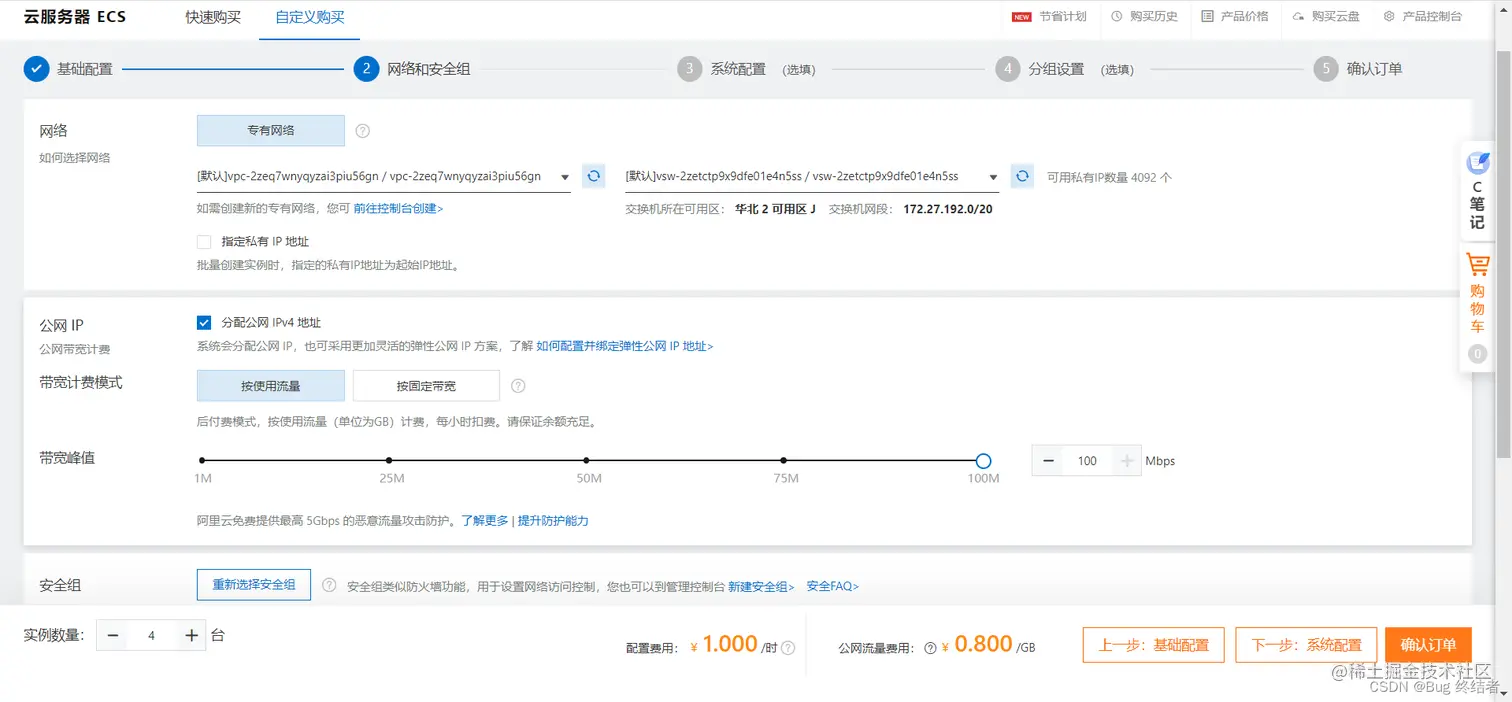Screen dimensions: 1512x702
Task: Click 如何选择网络 help text
Action: (x=75, y=158)
